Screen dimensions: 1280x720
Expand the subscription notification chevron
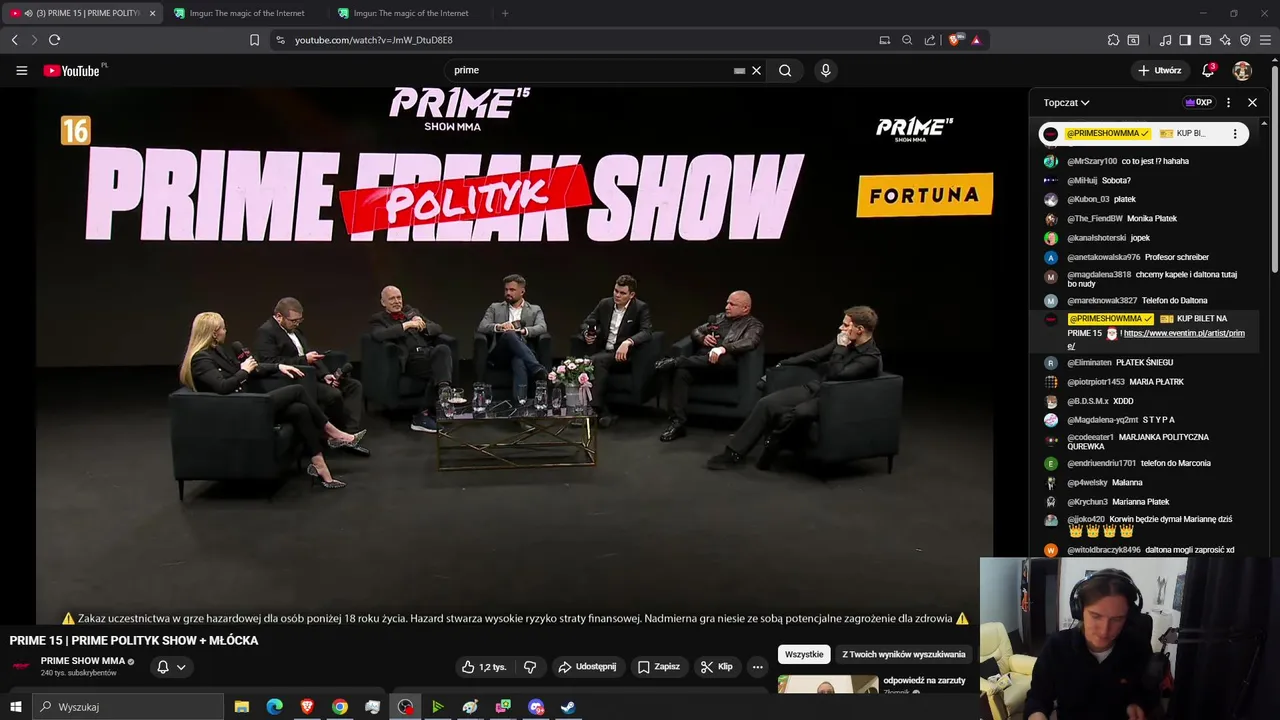[181, 667]
